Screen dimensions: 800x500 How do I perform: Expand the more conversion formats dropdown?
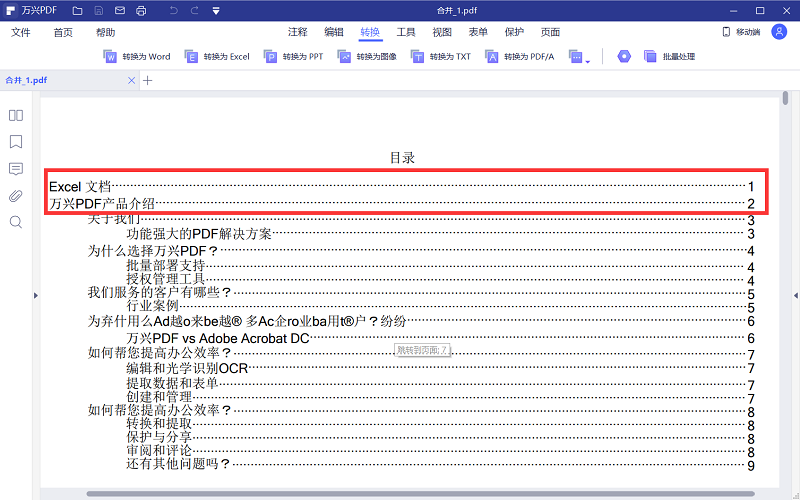coord(579,57)
